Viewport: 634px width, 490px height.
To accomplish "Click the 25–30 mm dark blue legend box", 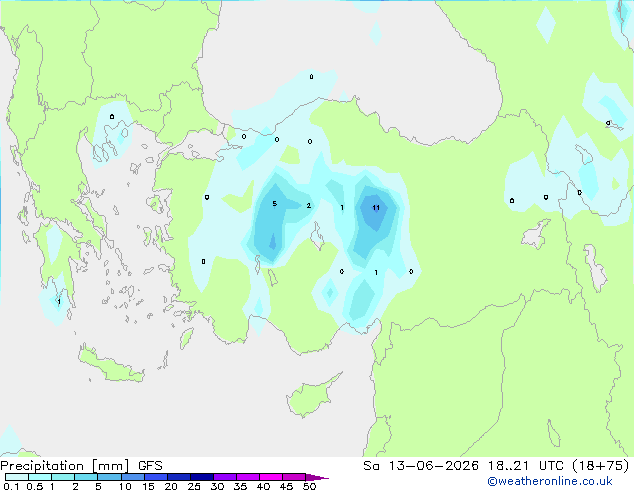I will point(202,477).
